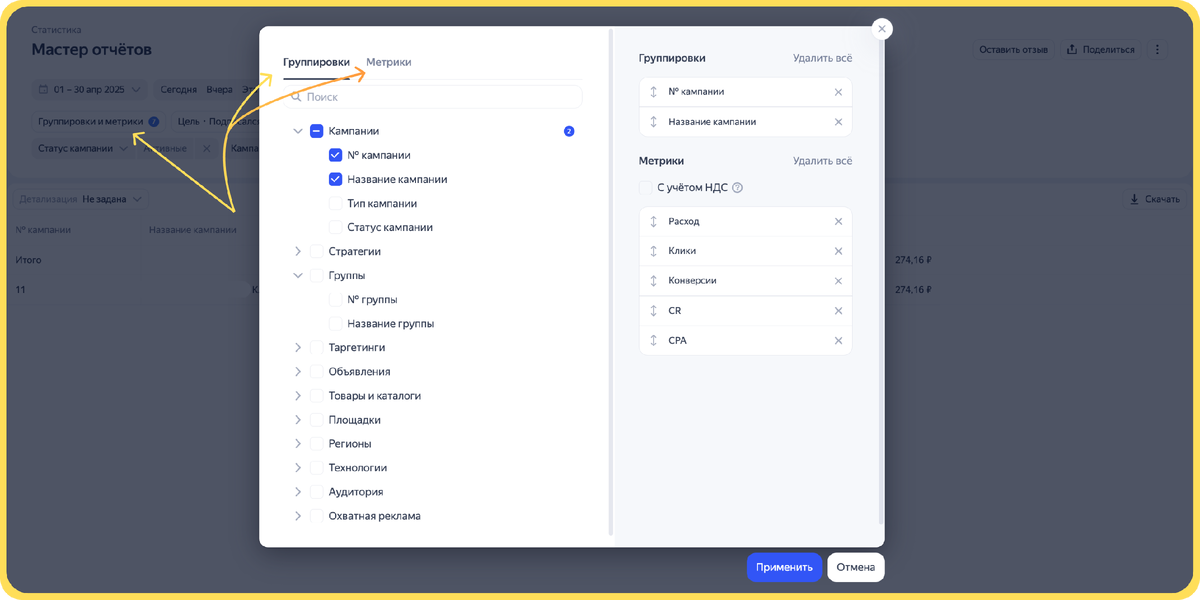Viewport: 1200px width, 600px height.
Task: Check Тип кампании checkbox
Action: pyautogui.click(x=335, y=203)
